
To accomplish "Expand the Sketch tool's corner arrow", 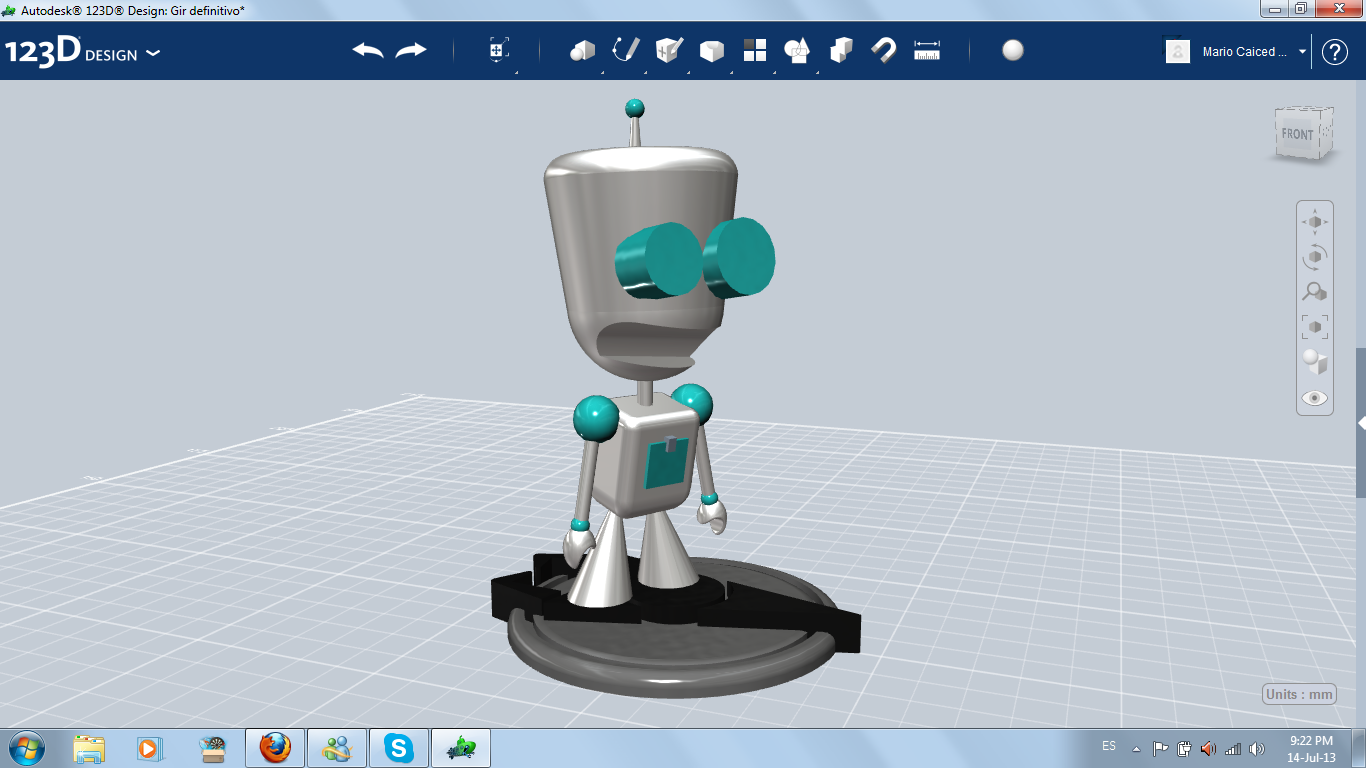I will click(x=645, y=72).
